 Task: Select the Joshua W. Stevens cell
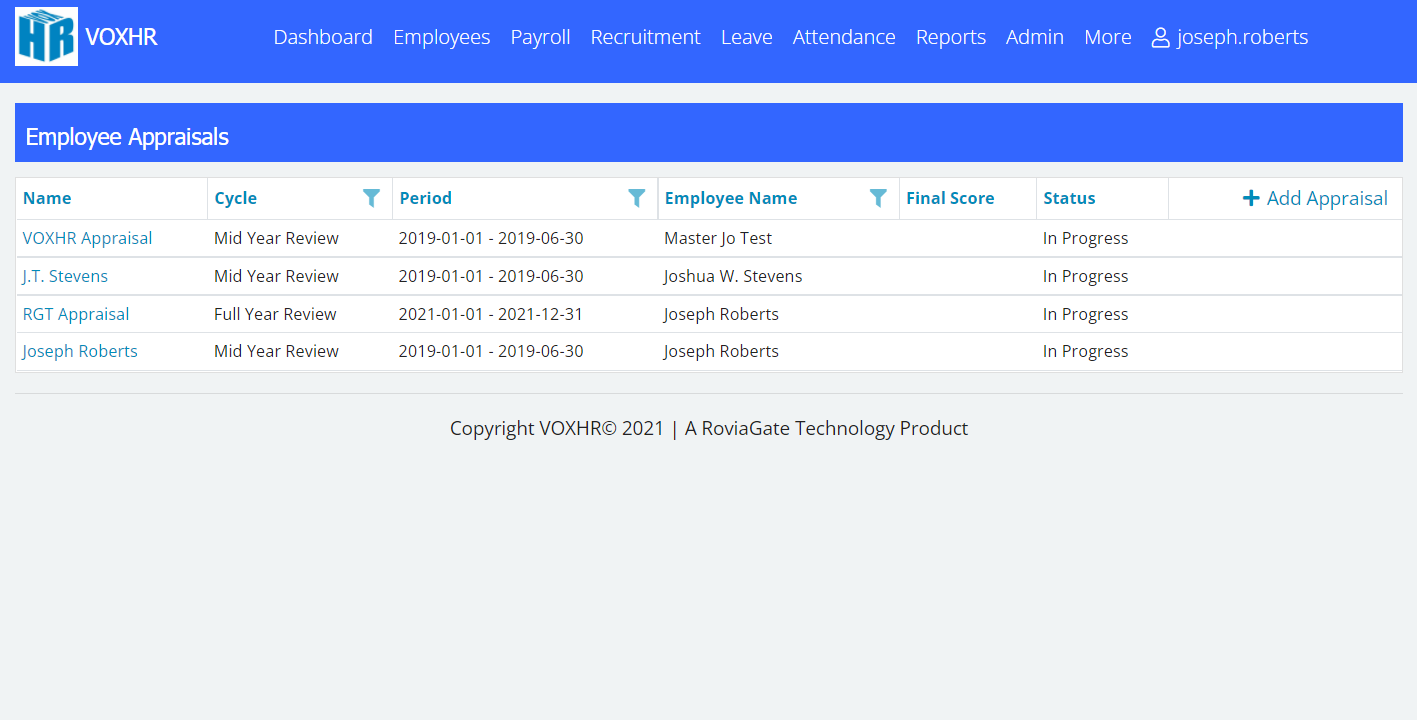click(733, 276)
